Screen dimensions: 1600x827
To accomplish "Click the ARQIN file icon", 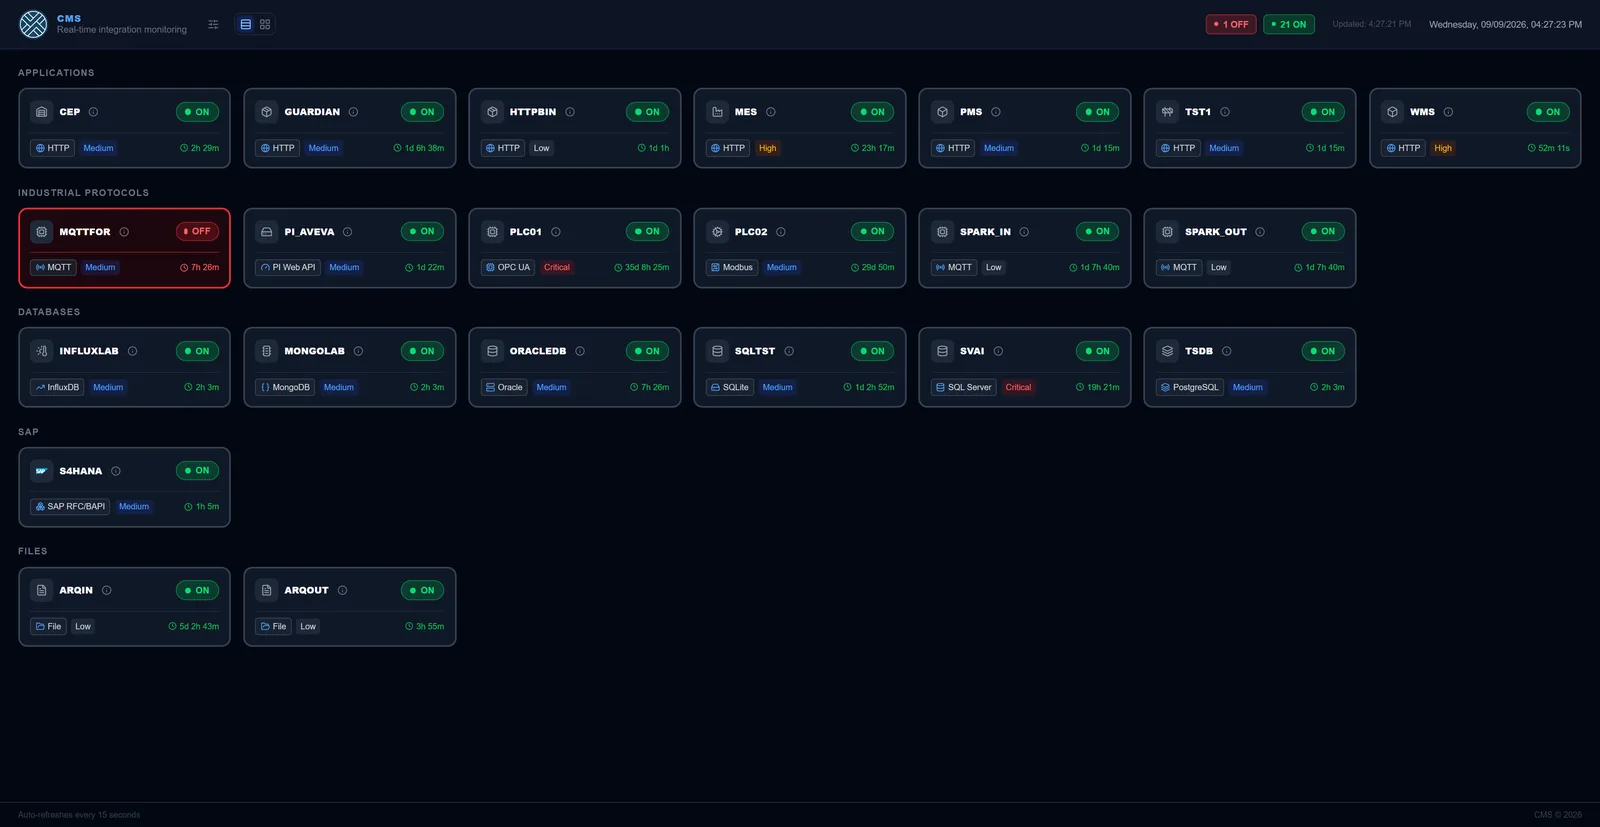I will [x=41, y=590].
